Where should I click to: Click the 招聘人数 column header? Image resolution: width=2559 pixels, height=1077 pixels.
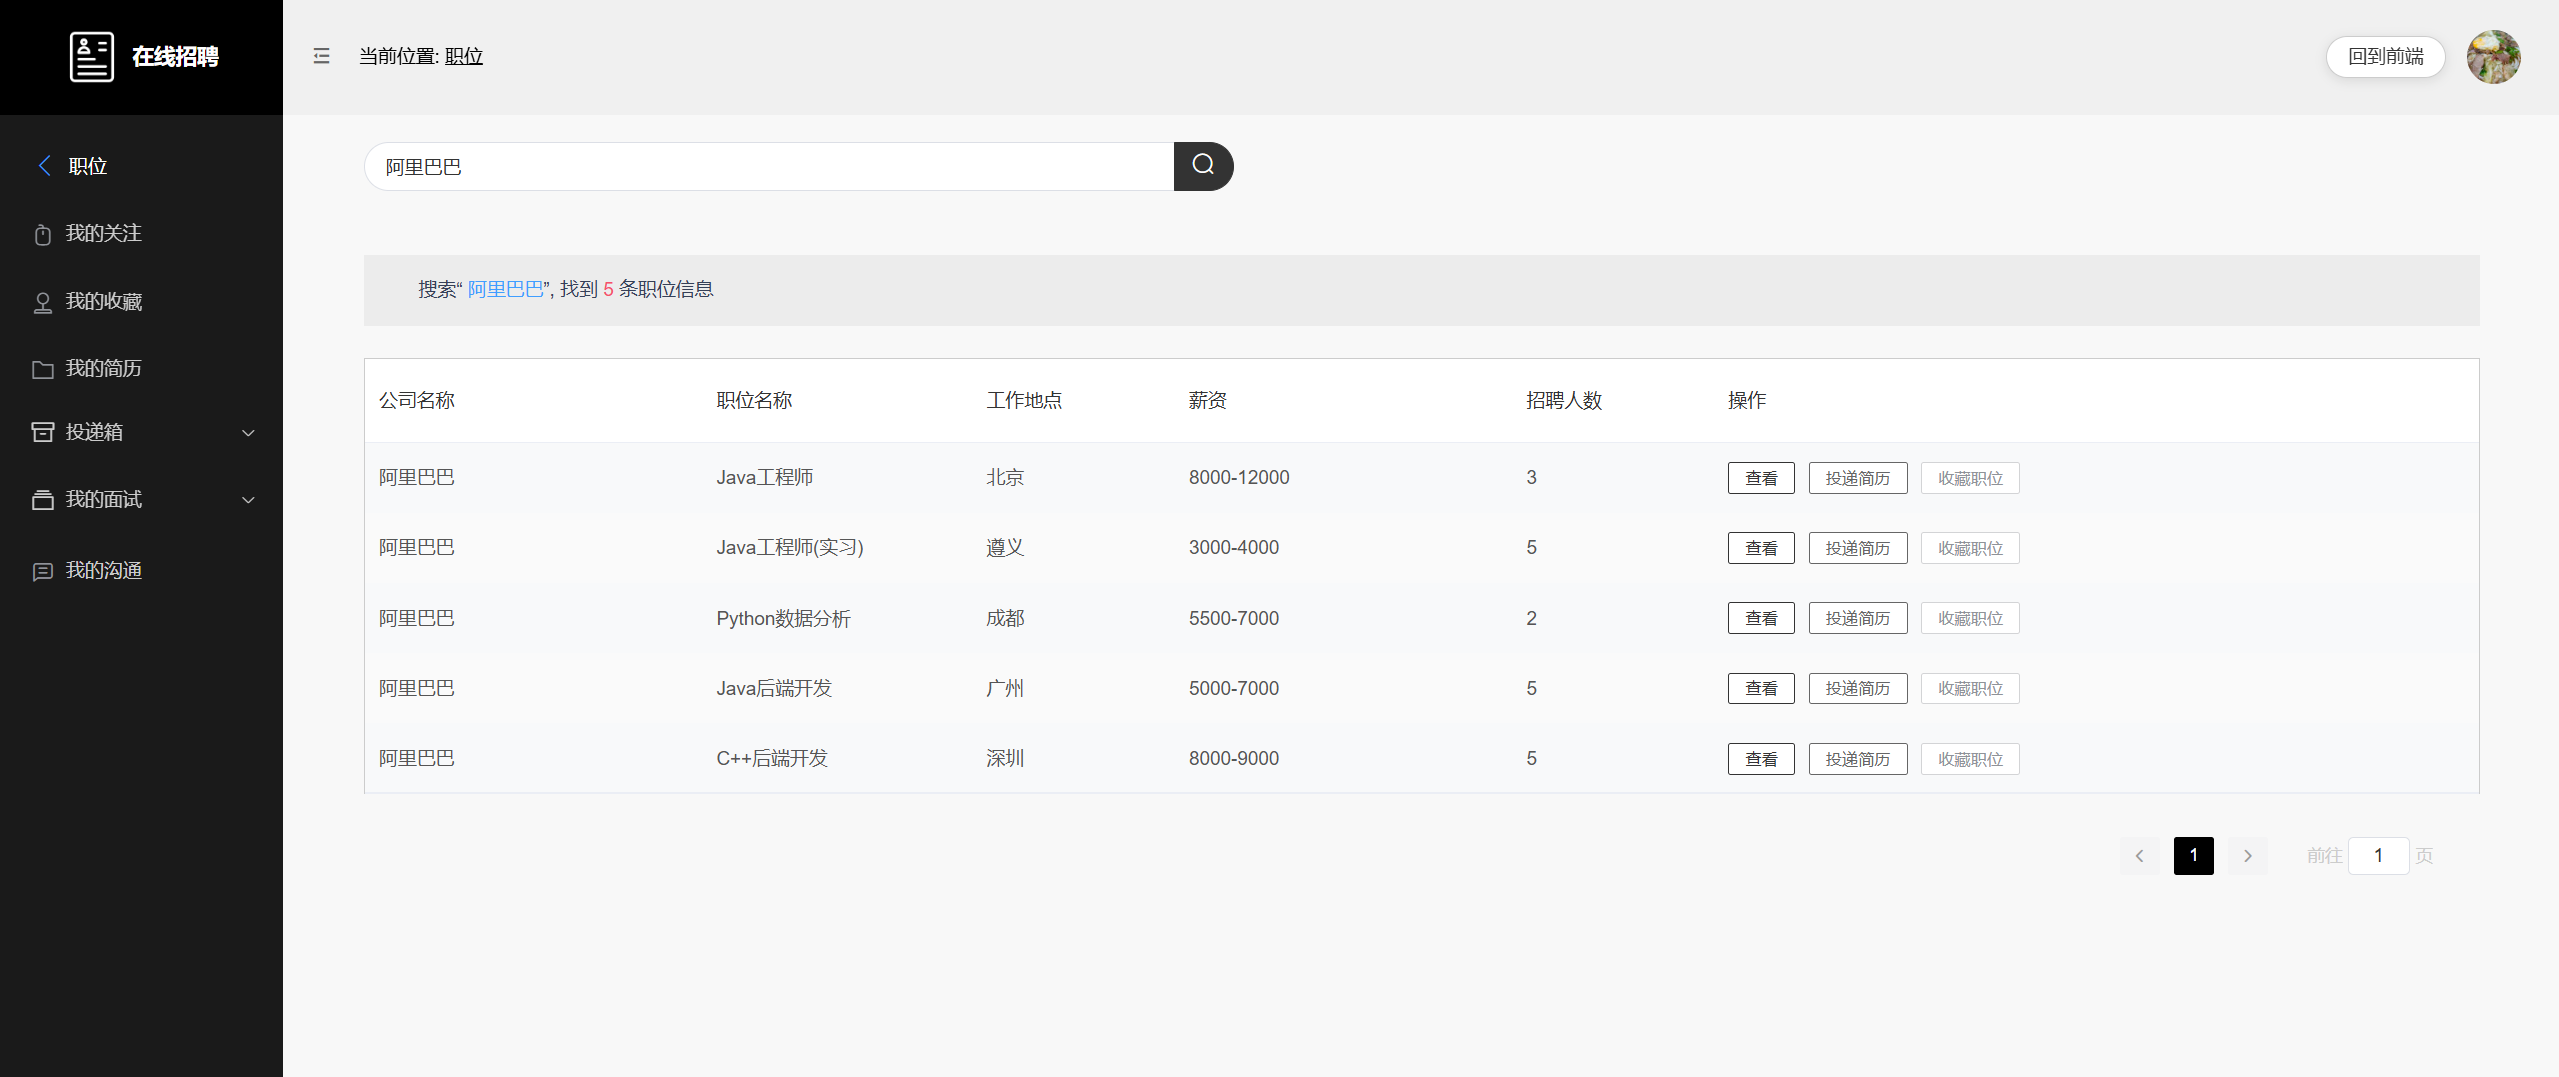1564,401
